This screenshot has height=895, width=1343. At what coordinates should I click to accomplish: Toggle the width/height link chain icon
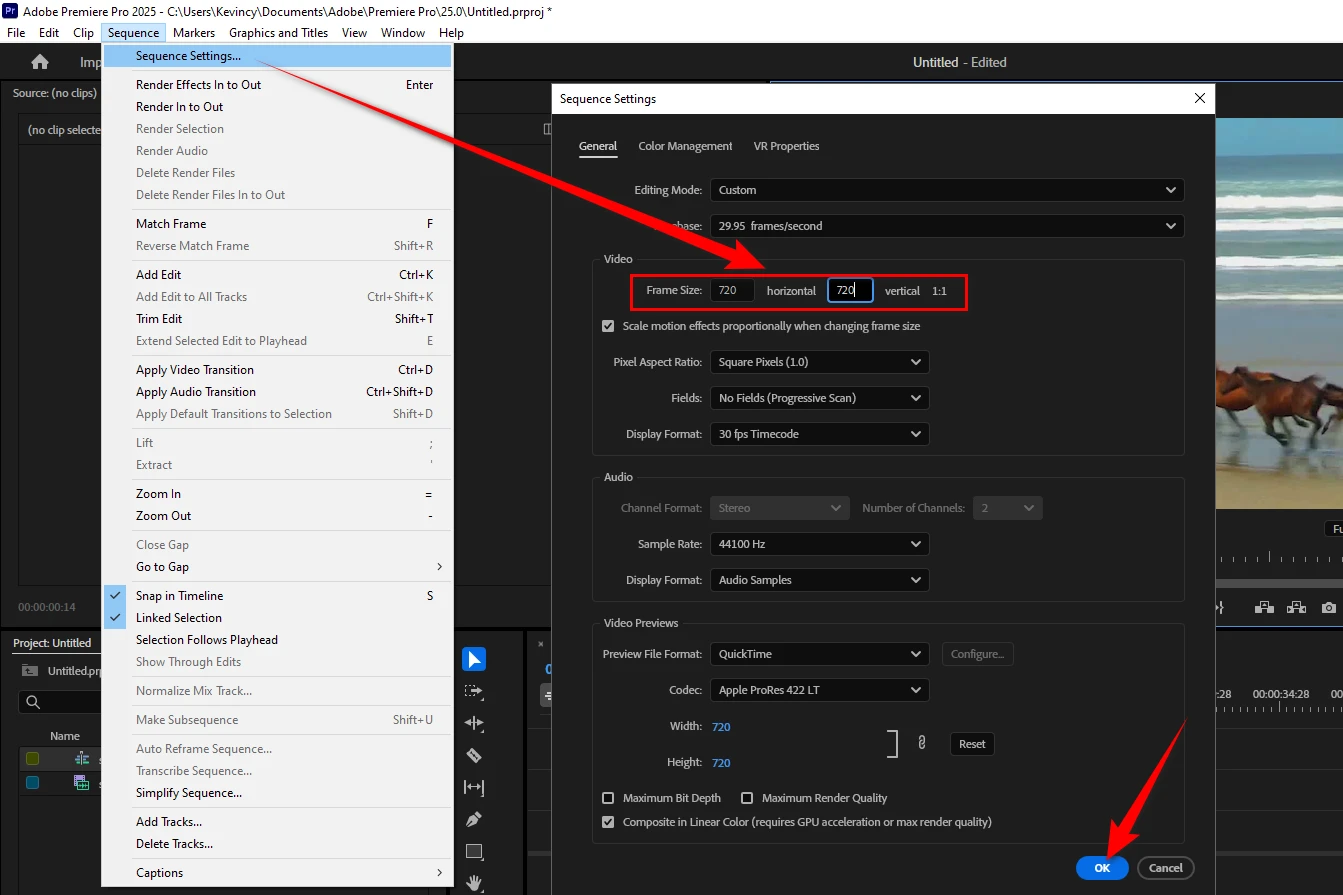pos(922,743)
